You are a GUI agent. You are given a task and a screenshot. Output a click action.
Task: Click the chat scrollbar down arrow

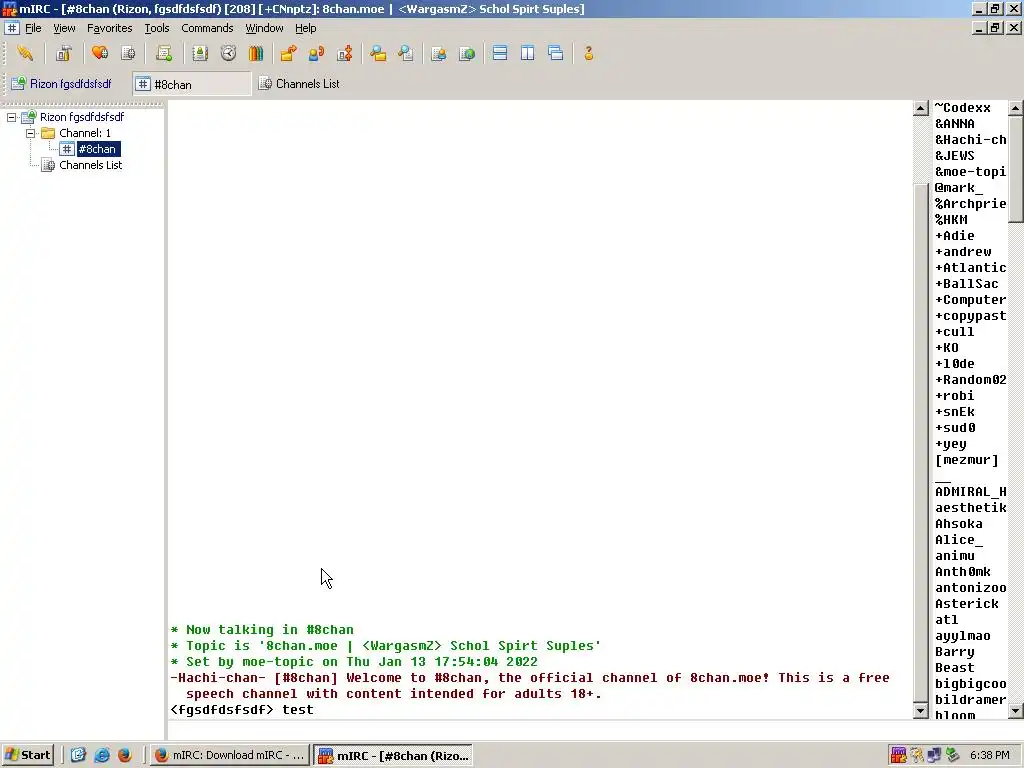(x=921, y=711)
